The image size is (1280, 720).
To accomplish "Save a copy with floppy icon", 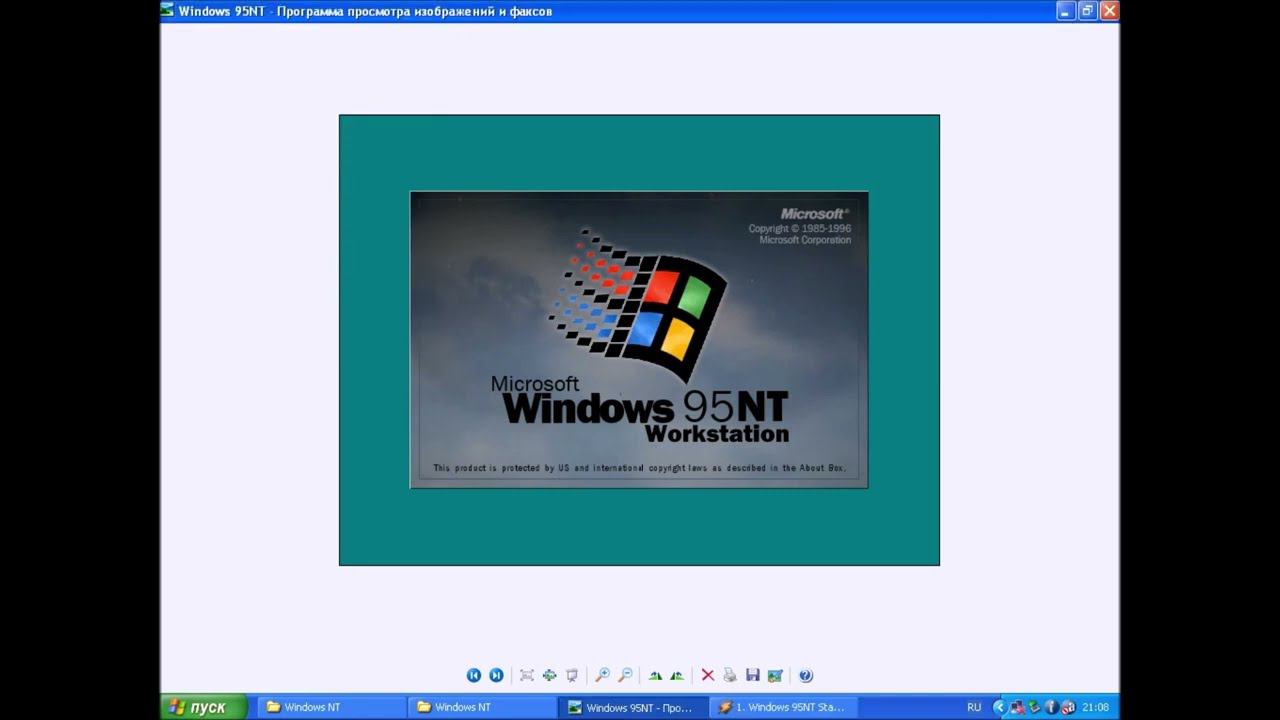I will [x=753, y=676].
